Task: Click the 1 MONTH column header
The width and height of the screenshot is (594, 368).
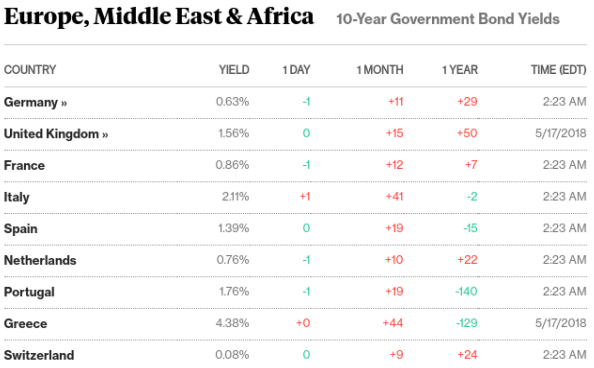Action: pyautogui.click(x=380, y=70)
